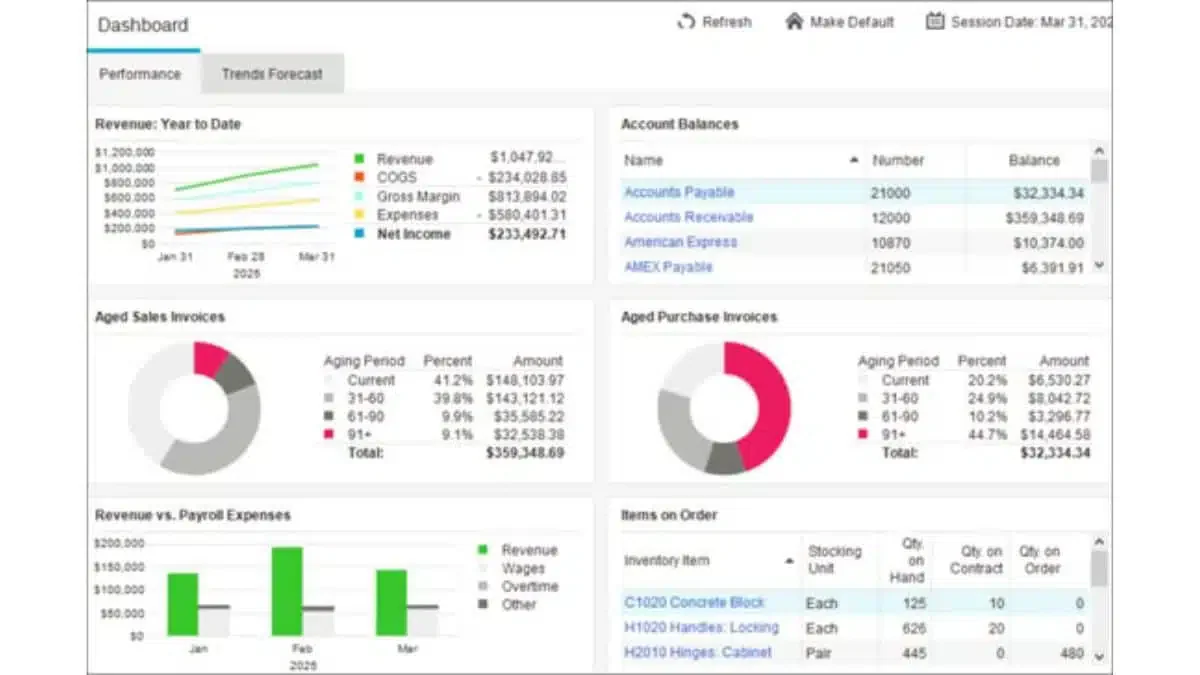Sort Account Balances by Name arrow
This screenshot has width=1200, height=675.
[854, 160]
